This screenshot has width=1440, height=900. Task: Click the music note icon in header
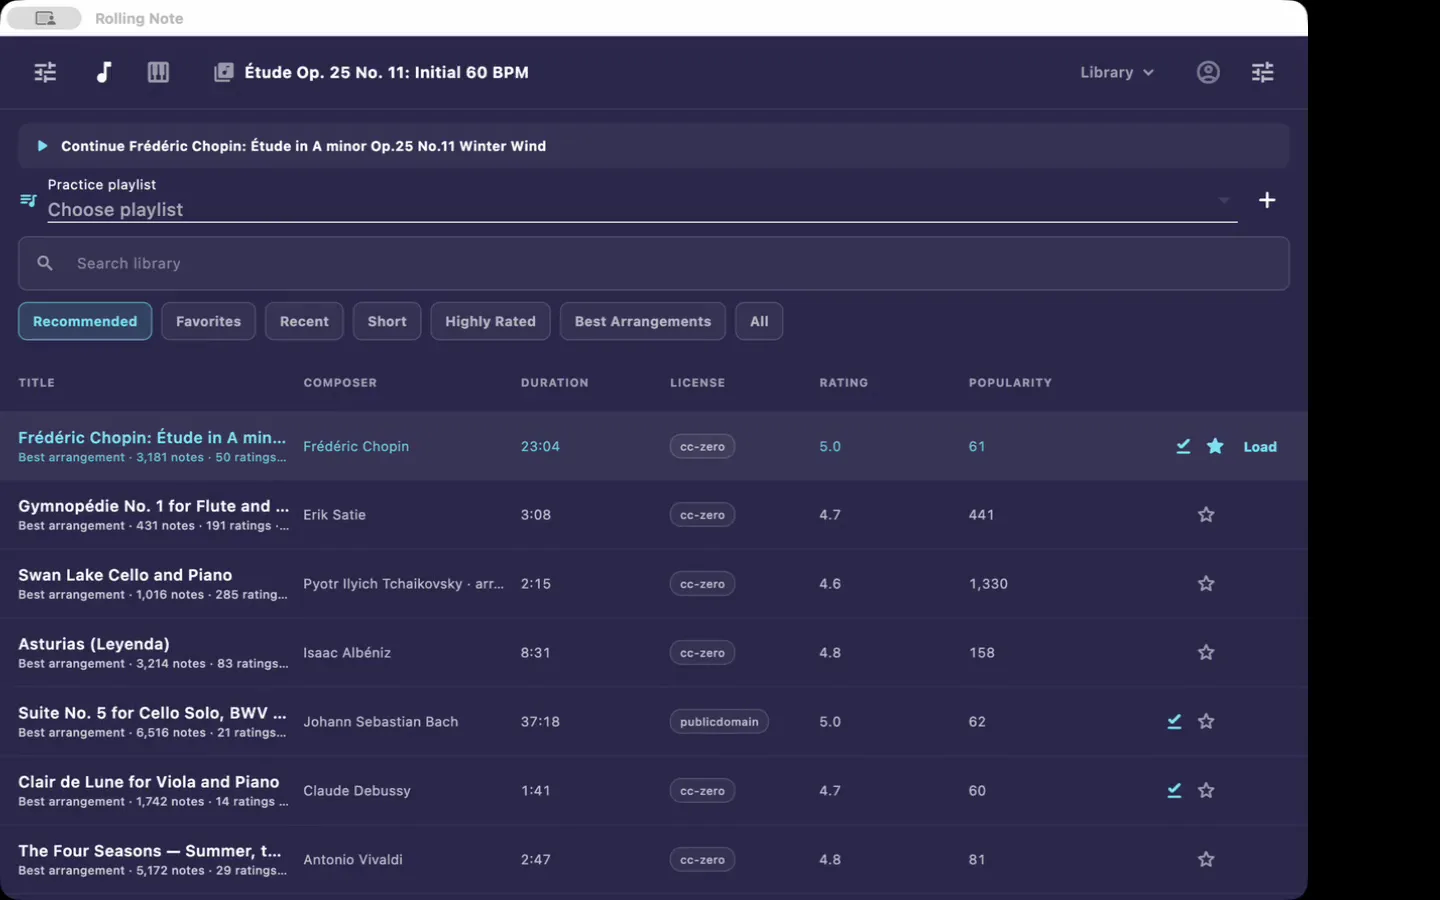coord(103,72)
